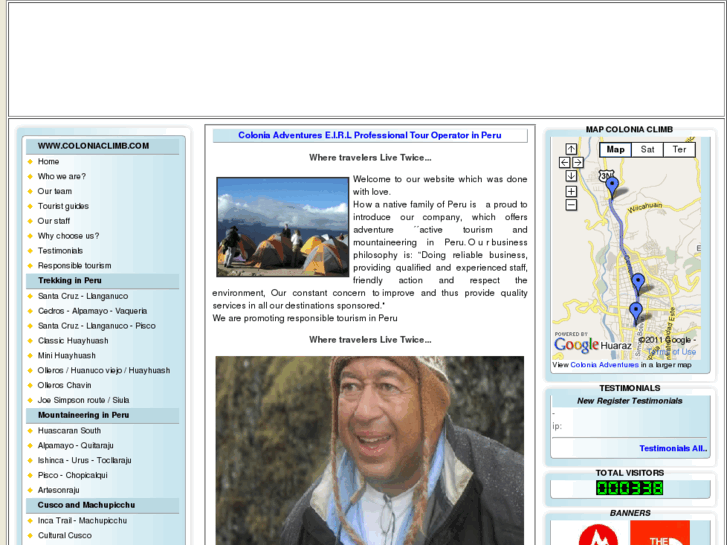Click Colonia Adventures E.I.R.L title link
Viewport: 727px width, 545px height.
[370, 135]
